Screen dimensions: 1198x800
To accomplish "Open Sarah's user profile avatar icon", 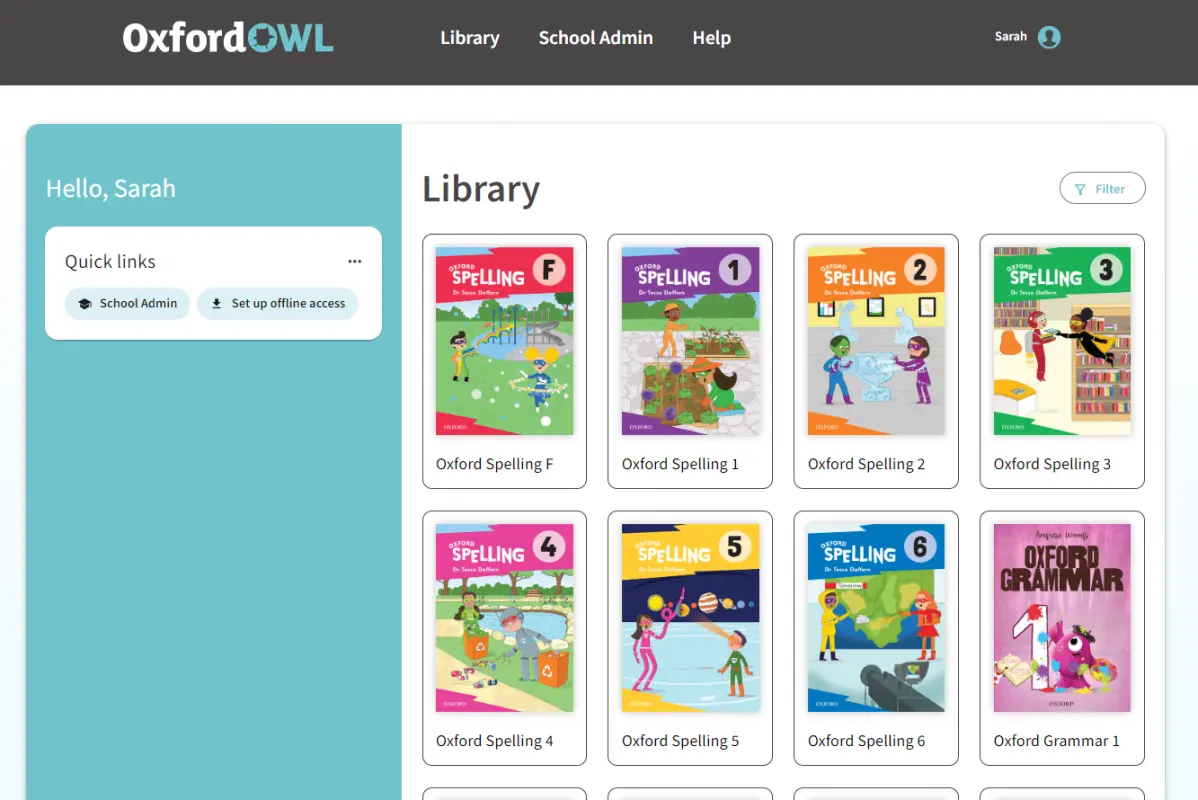I will [x=1049, y=37].
